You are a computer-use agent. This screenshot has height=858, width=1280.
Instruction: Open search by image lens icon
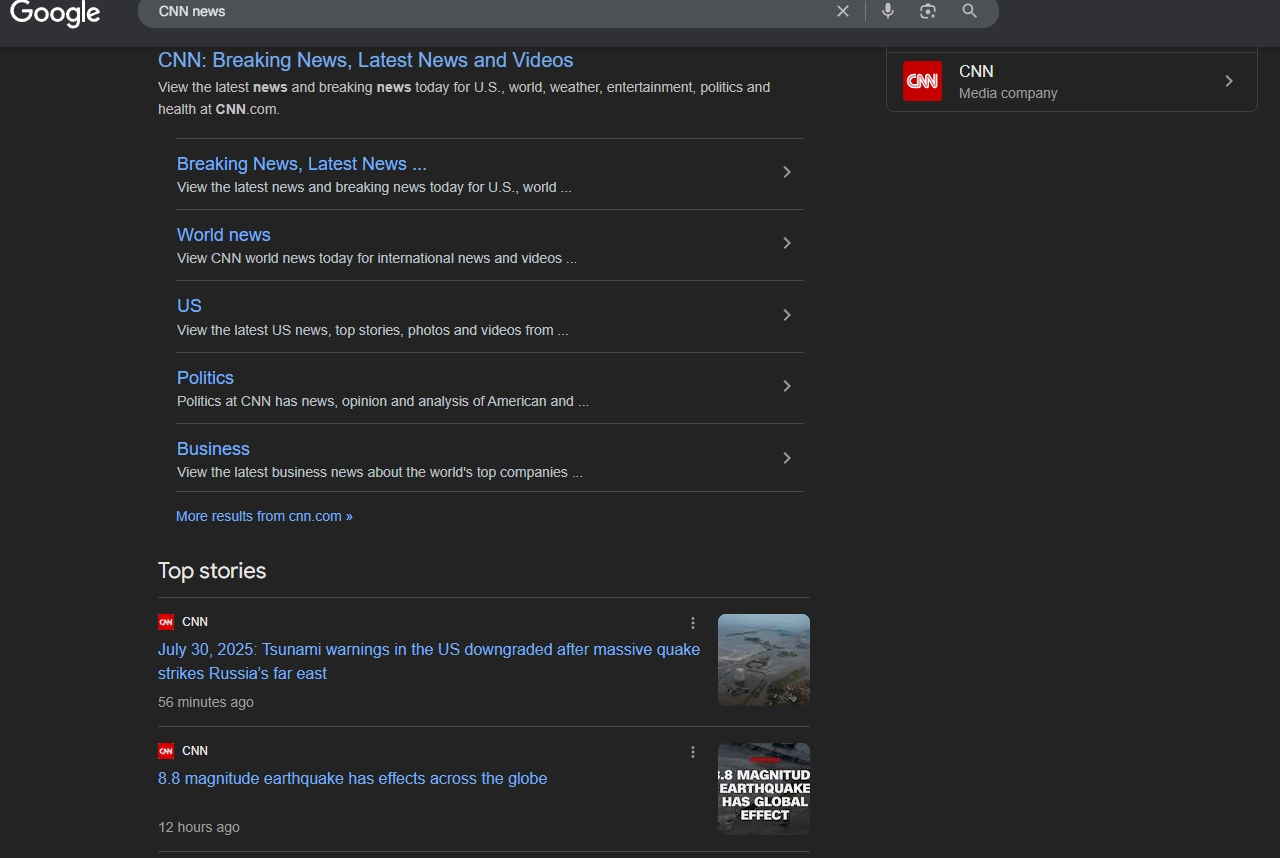click(928, 11)
